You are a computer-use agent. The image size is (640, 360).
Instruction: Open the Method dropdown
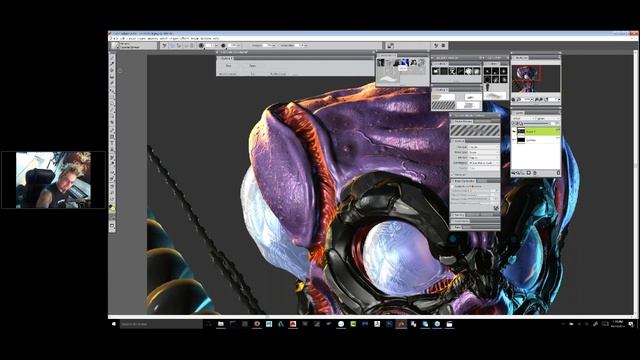(484, 158)
